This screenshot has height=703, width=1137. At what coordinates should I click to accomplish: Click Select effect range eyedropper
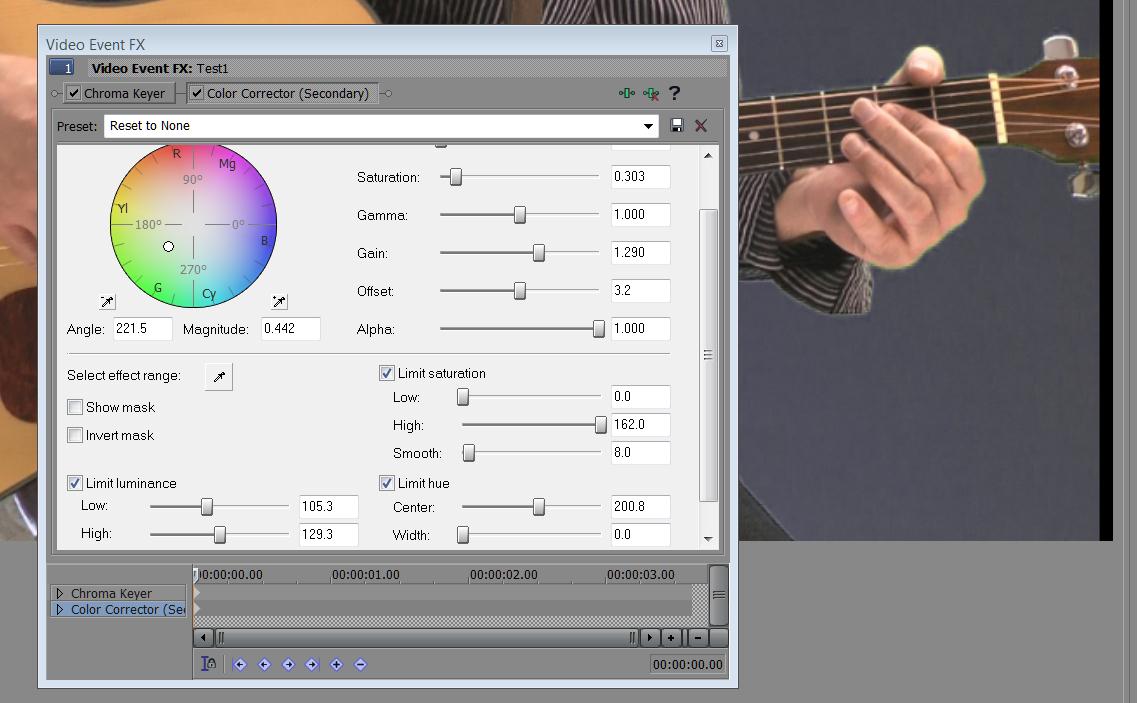pos(218,377)
